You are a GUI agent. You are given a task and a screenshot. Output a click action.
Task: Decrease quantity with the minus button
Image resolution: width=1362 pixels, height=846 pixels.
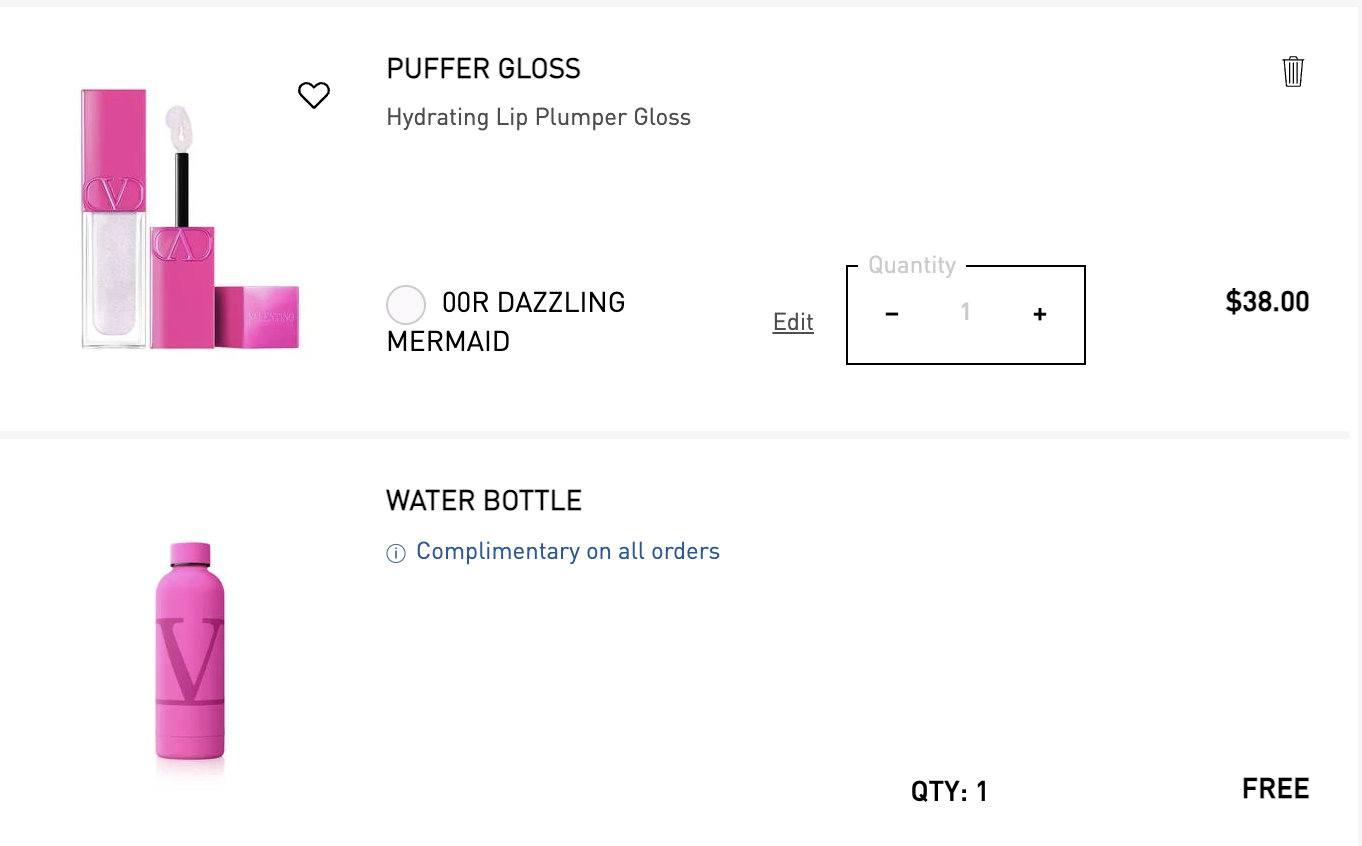892,314
